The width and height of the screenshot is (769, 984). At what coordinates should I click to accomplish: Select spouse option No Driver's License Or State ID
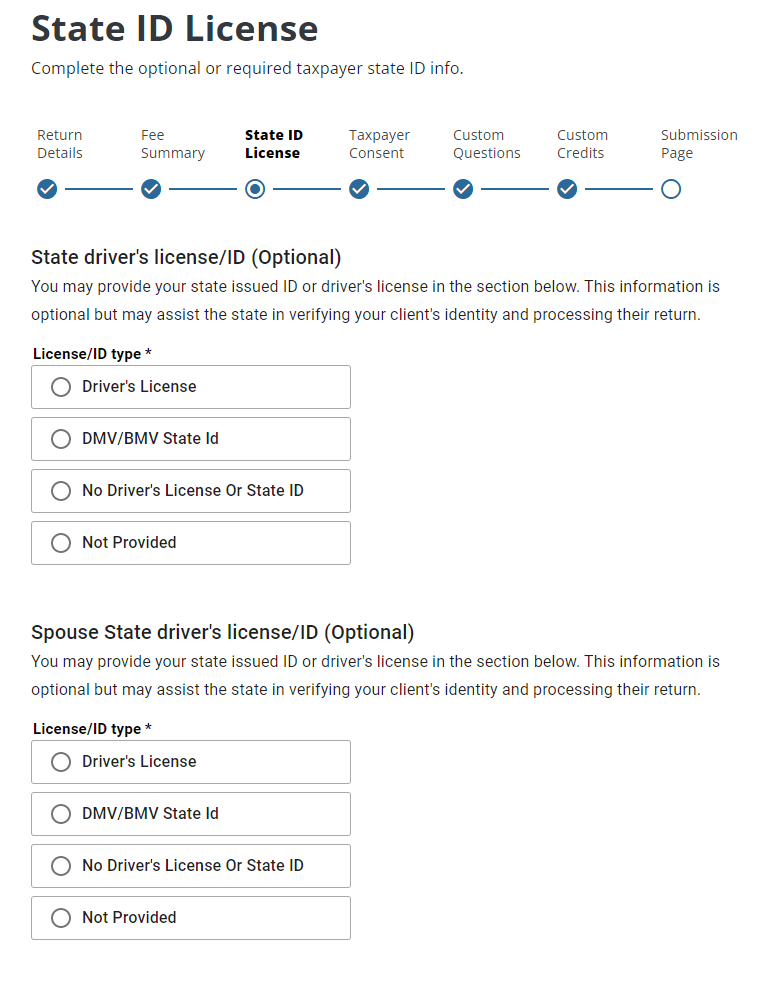tap(61, 866)
